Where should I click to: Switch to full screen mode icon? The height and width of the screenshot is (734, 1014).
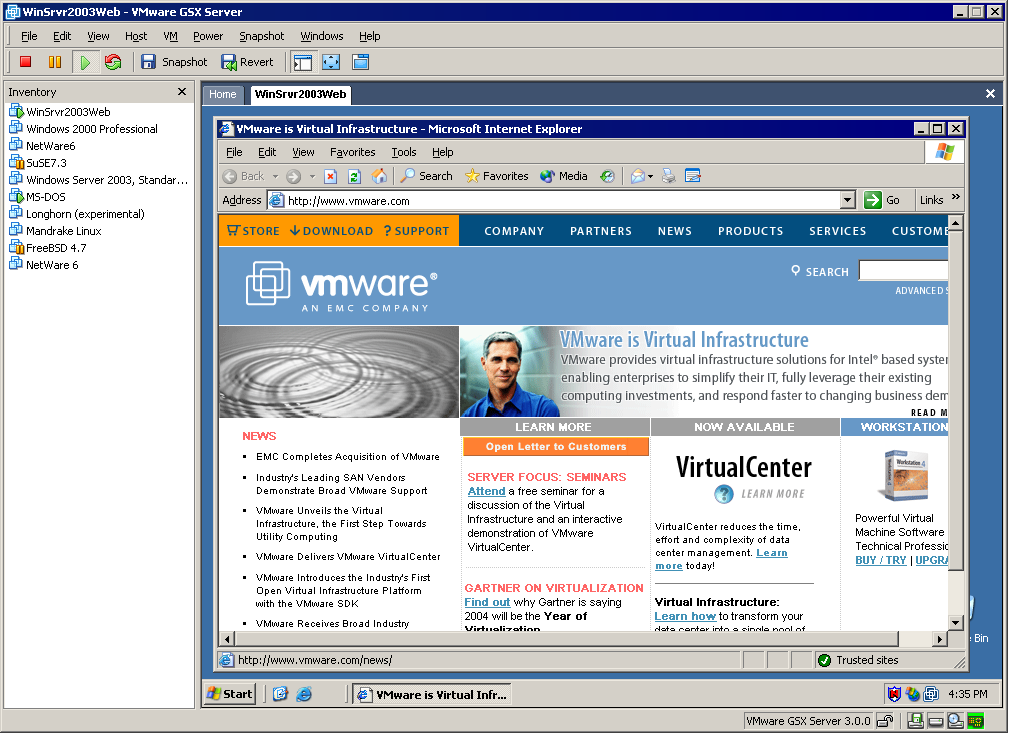[x=331, y=62]
